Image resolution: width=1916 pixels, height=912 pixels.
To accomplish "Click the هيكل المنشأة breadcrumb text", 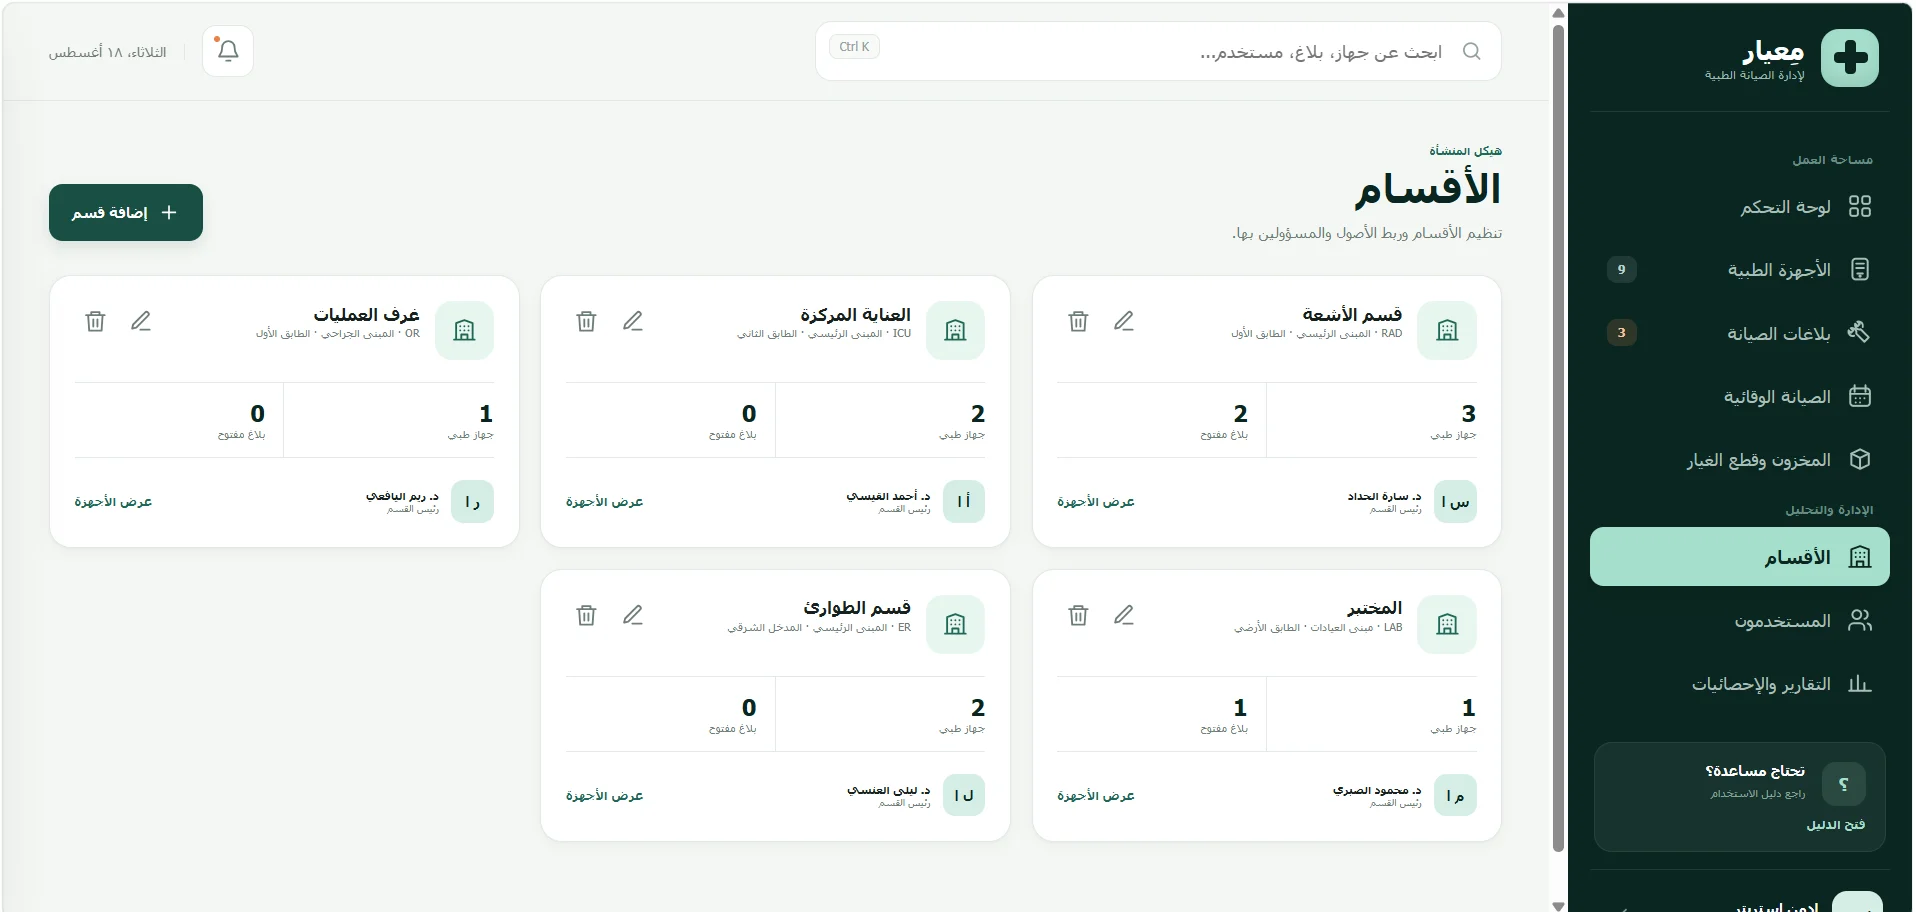I will pos(1465,151).
